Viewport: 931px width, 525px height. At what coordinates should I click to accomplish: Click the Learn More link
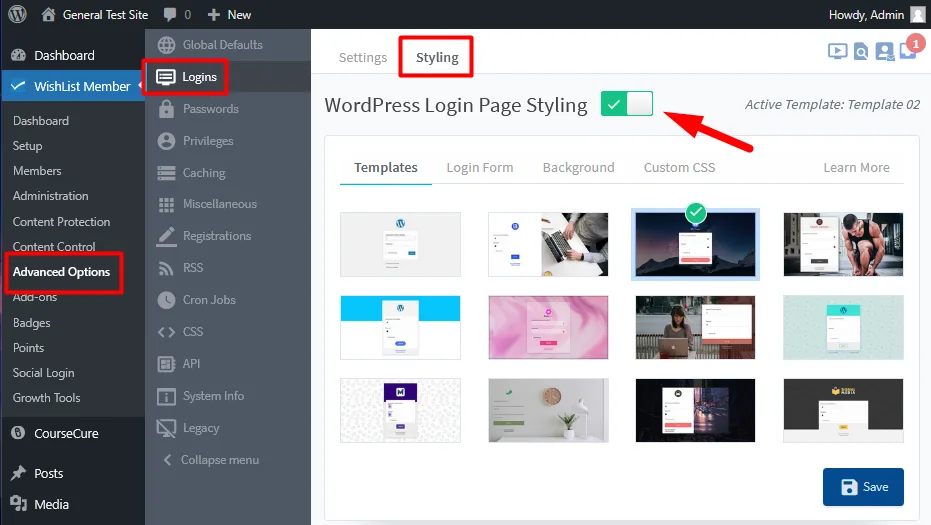(856, 167)
